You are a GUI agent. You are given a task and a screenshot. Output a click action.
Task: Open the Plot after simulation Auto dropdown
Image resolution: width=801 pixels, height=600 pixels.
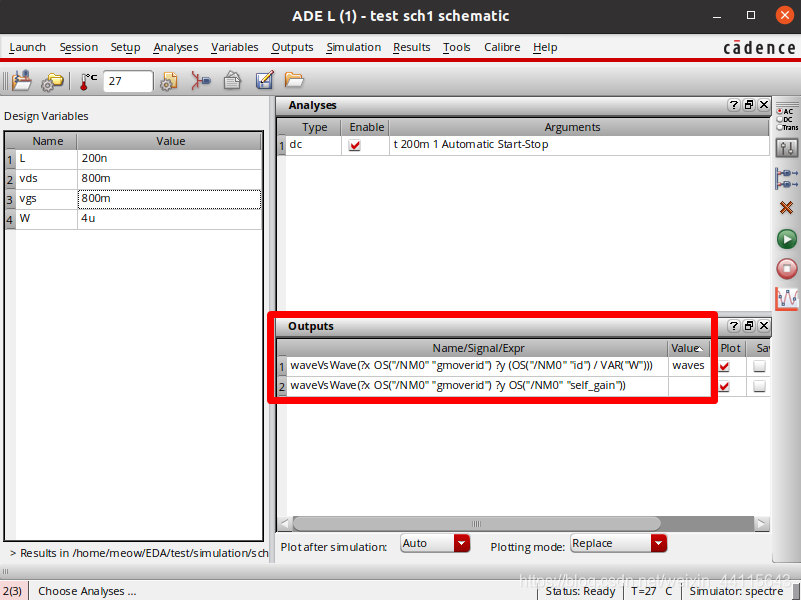click(x=435, y=543)
